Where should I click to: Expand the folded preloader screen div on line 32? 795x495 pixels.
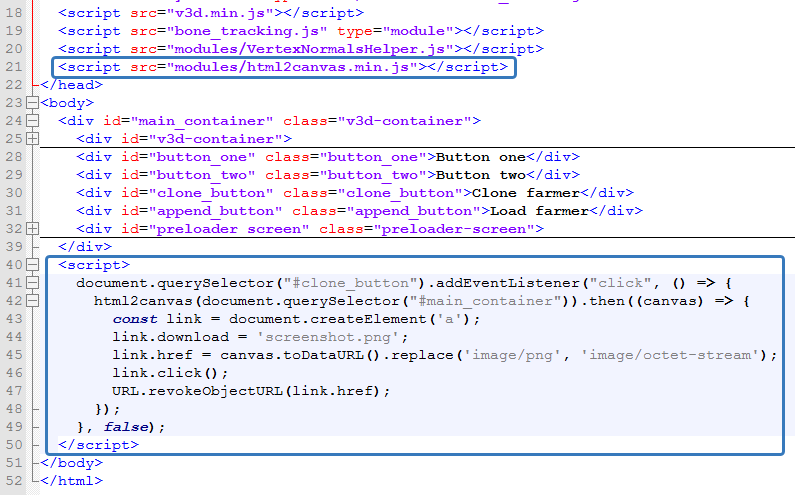click(32, 229)
